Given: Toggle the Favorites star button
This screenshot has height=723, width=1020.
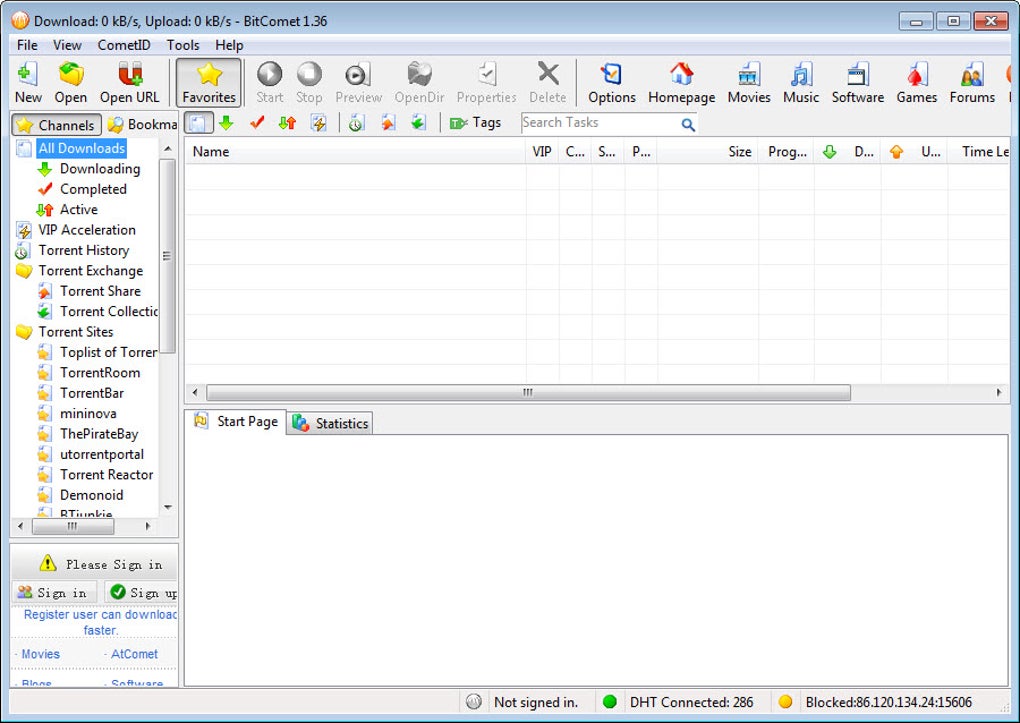Looking at the screenshot, I should 209,83.
